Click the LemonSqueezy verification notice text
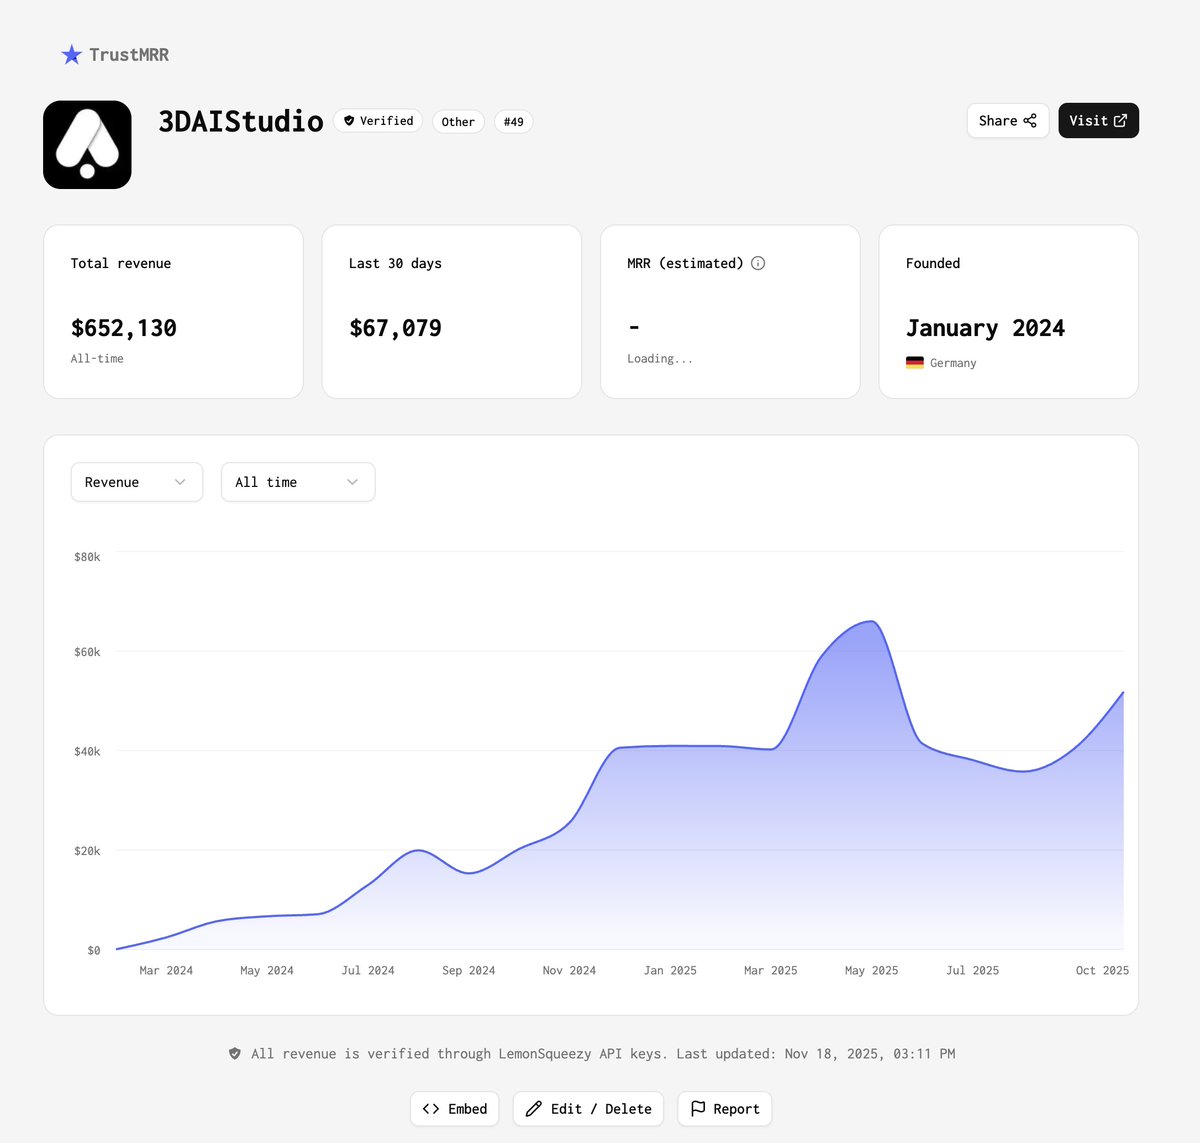The height and width of the screenshot is (1143, 1200). pyautogui.click(x=603, y=1054)
